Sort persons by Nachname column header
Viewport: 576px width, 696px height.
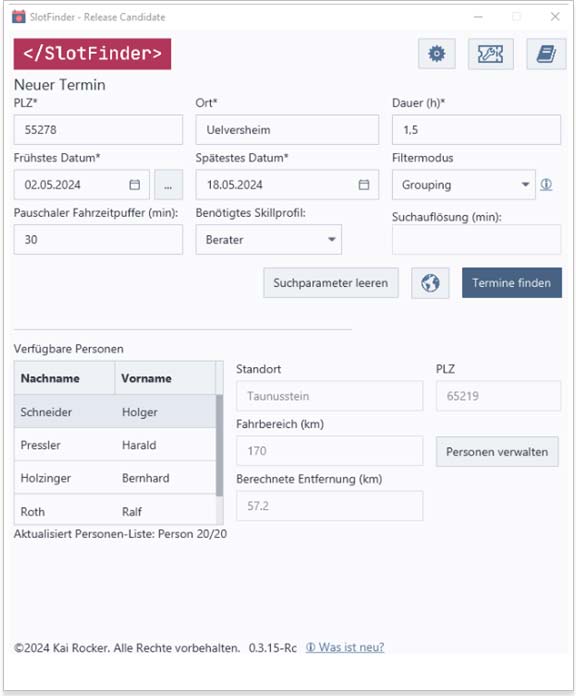pyautogui.click(x=65, y=378)
